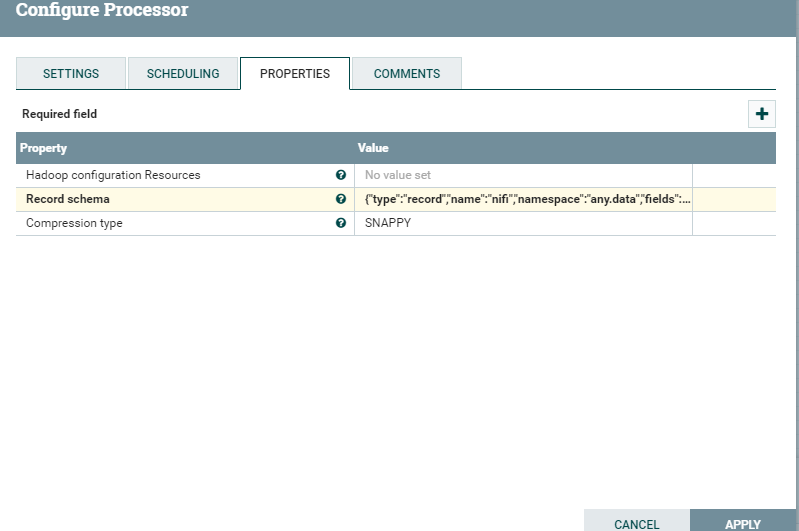The height and width of the screenshot is (531, 799).
Task: Click the add property plus icon
Action: coord(761,114)
